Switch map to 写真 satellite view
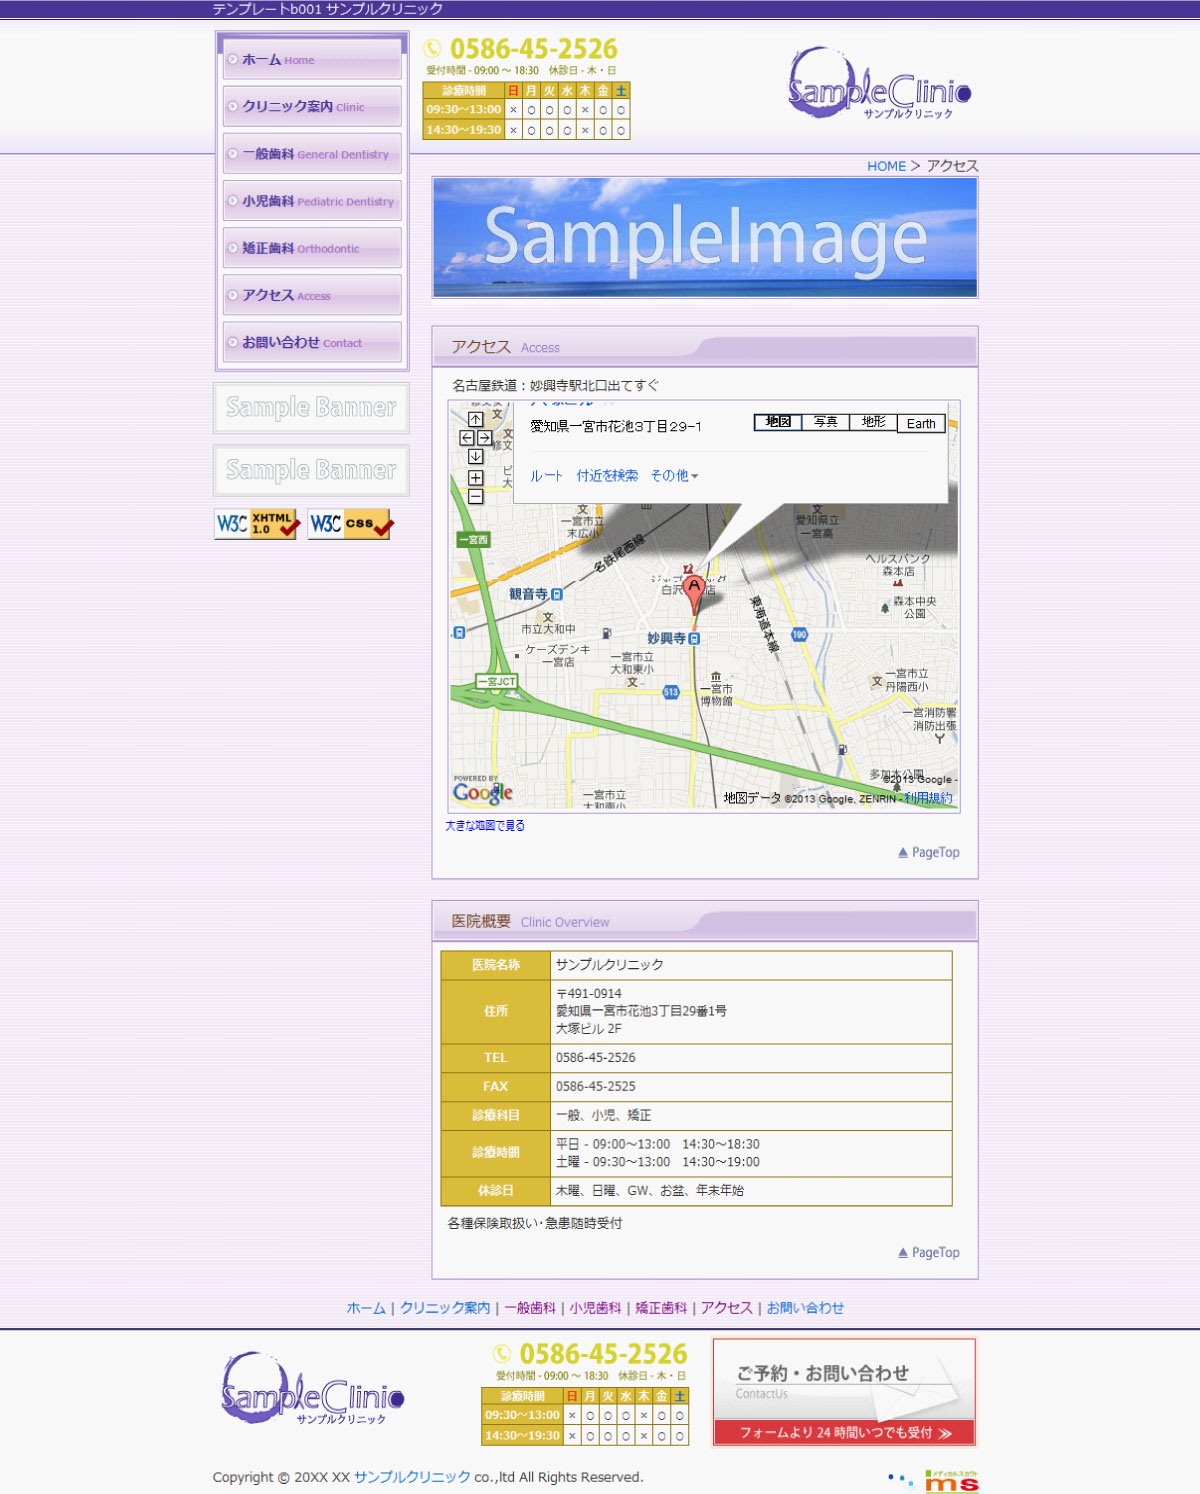 click(825, 423)
